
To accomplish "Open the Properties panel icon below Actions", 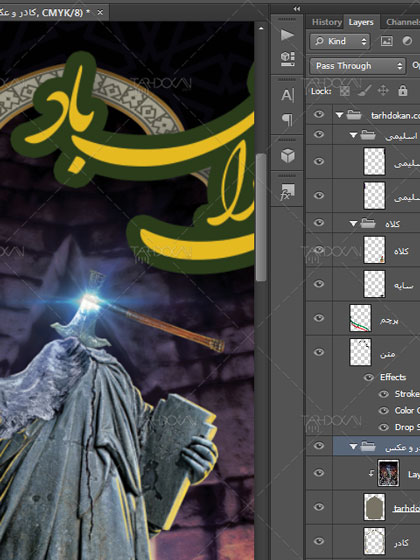I will click(288, 58).
